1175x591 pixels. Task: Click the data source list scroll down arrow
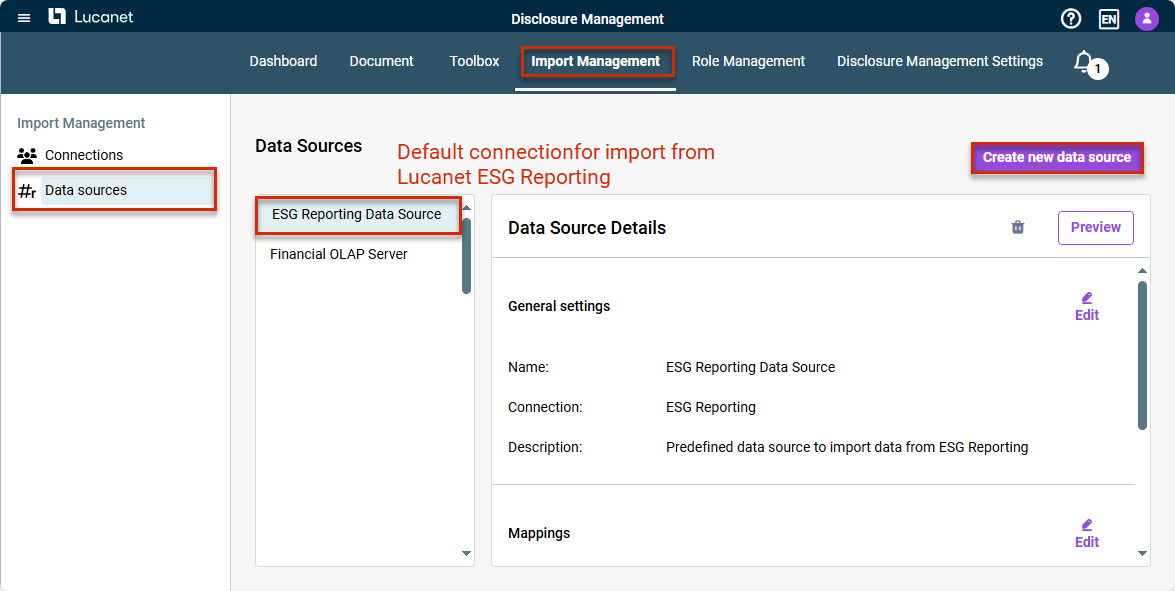466,554
